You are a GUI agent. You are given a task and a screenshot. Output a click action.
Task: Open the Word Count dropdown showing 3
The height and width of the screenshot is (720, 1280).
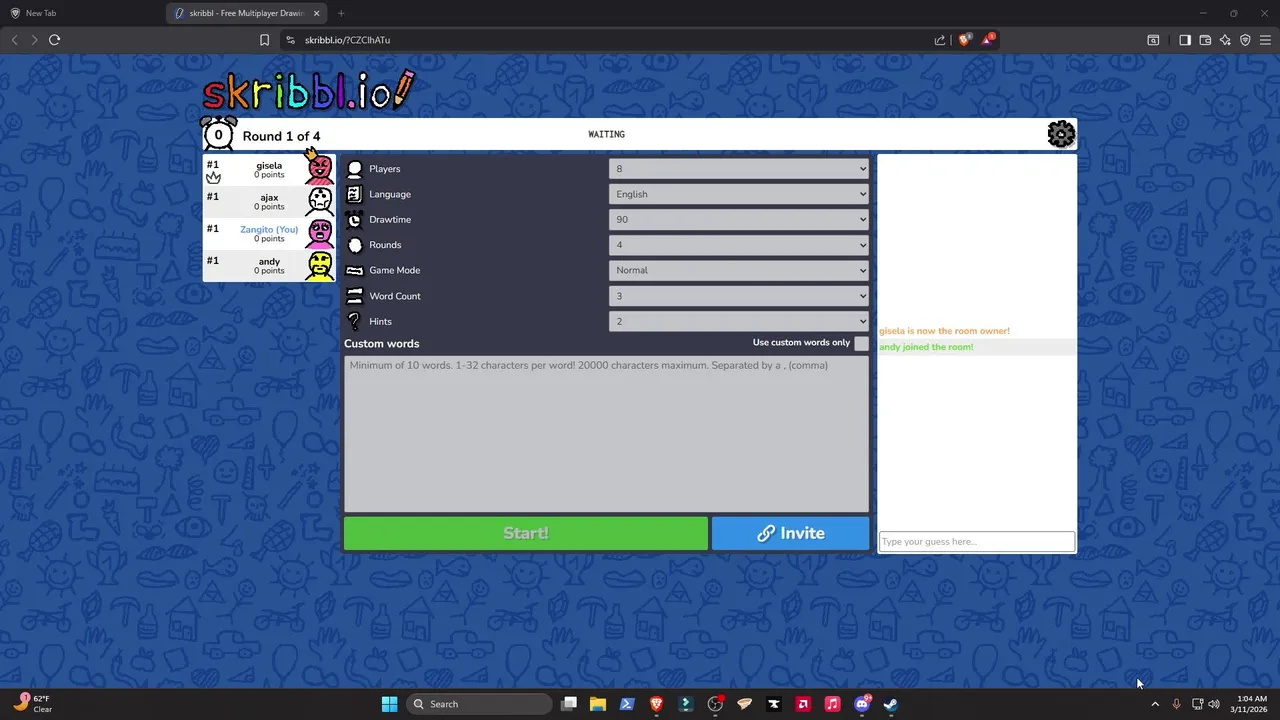[x=739, y=296]
